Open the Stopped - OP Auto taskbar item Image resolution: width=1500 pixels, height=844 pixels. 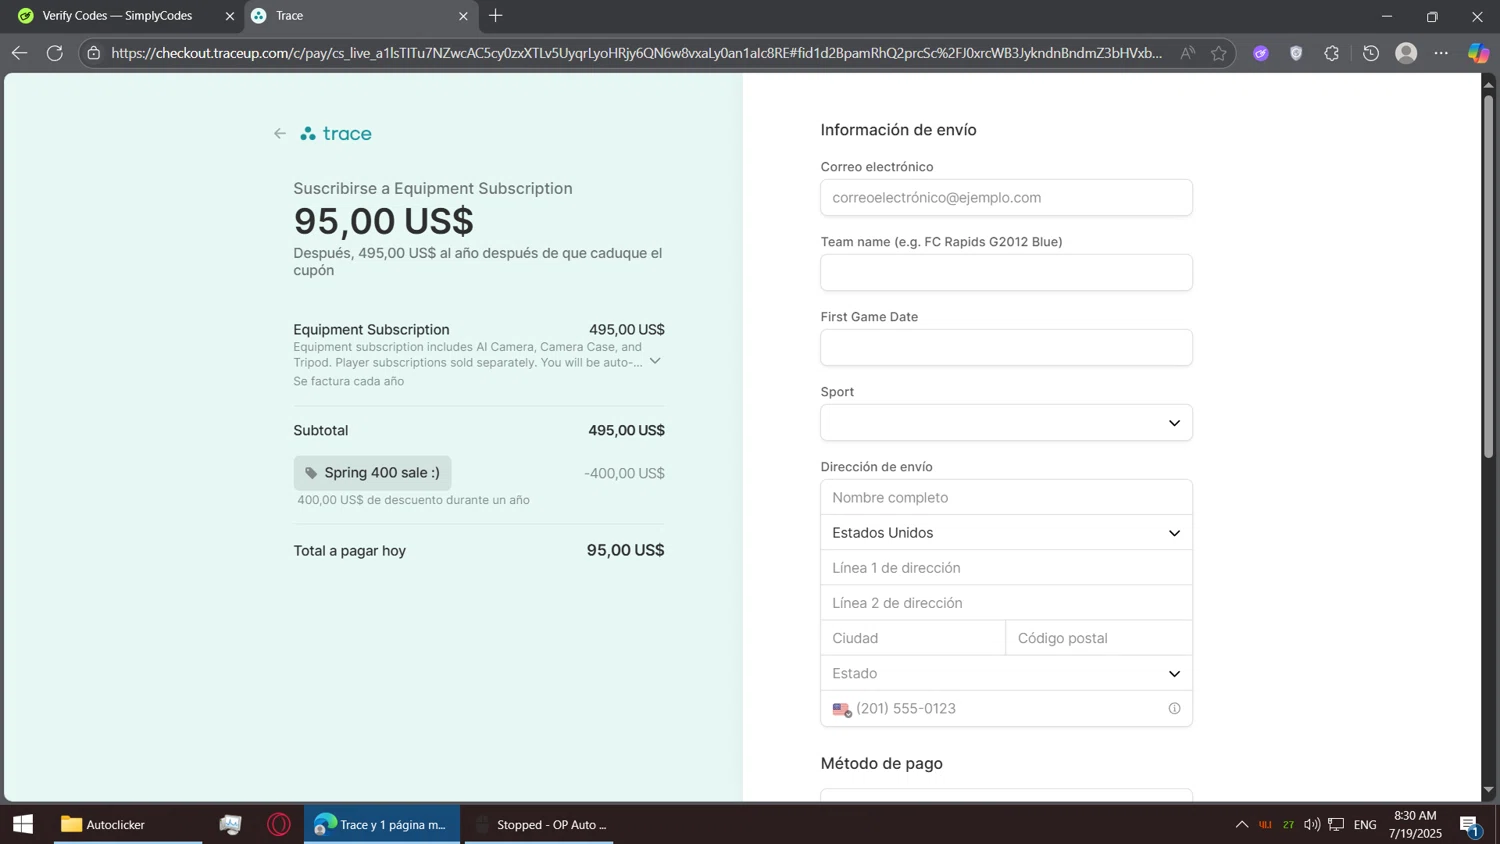point(540,824)
